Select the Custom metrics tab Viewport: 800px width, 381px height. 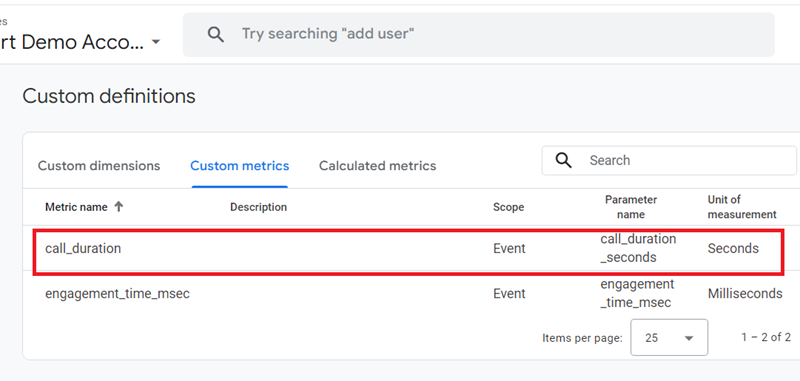point(240,166)
